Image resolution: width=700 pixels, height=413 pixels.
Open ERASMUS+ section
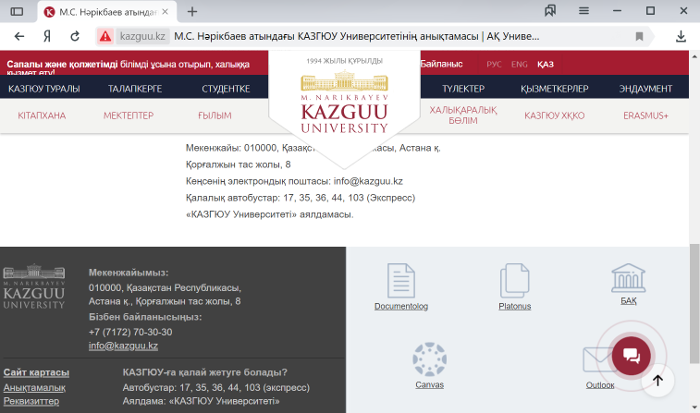pos(646,116)
